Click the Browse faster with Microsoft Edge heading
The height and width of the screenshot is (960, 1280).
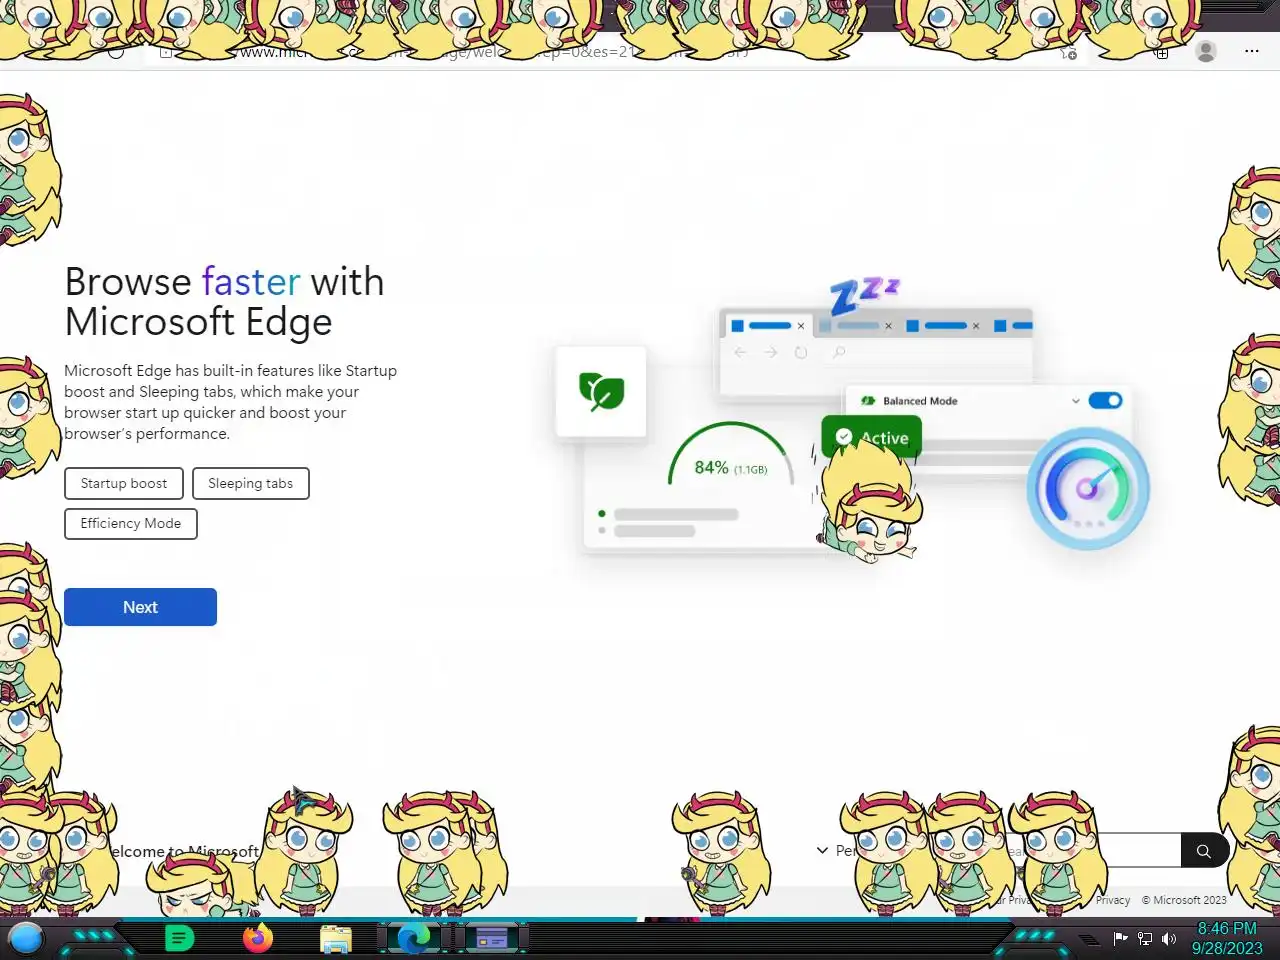tap(224, 302)
